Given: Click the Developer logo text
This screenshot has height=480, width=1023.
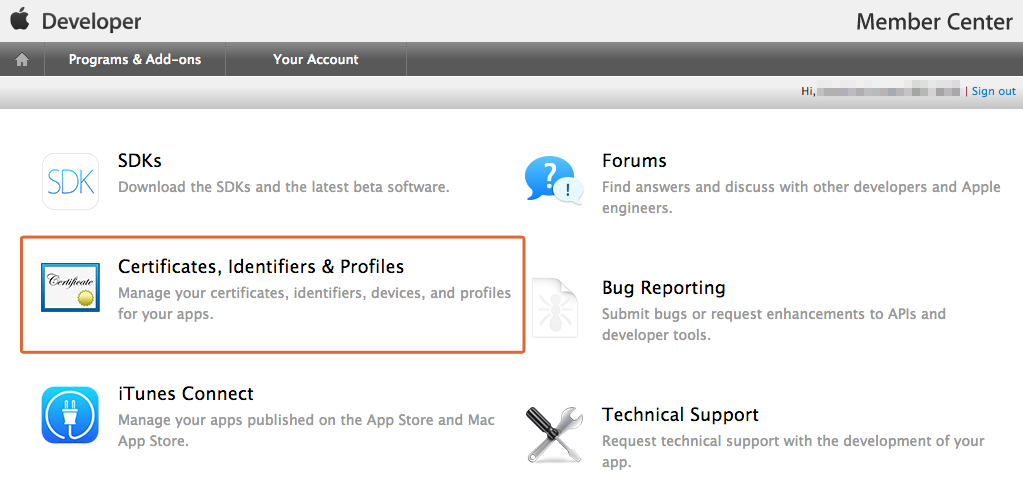Looking at the screenshot, I should pos(91,22).
